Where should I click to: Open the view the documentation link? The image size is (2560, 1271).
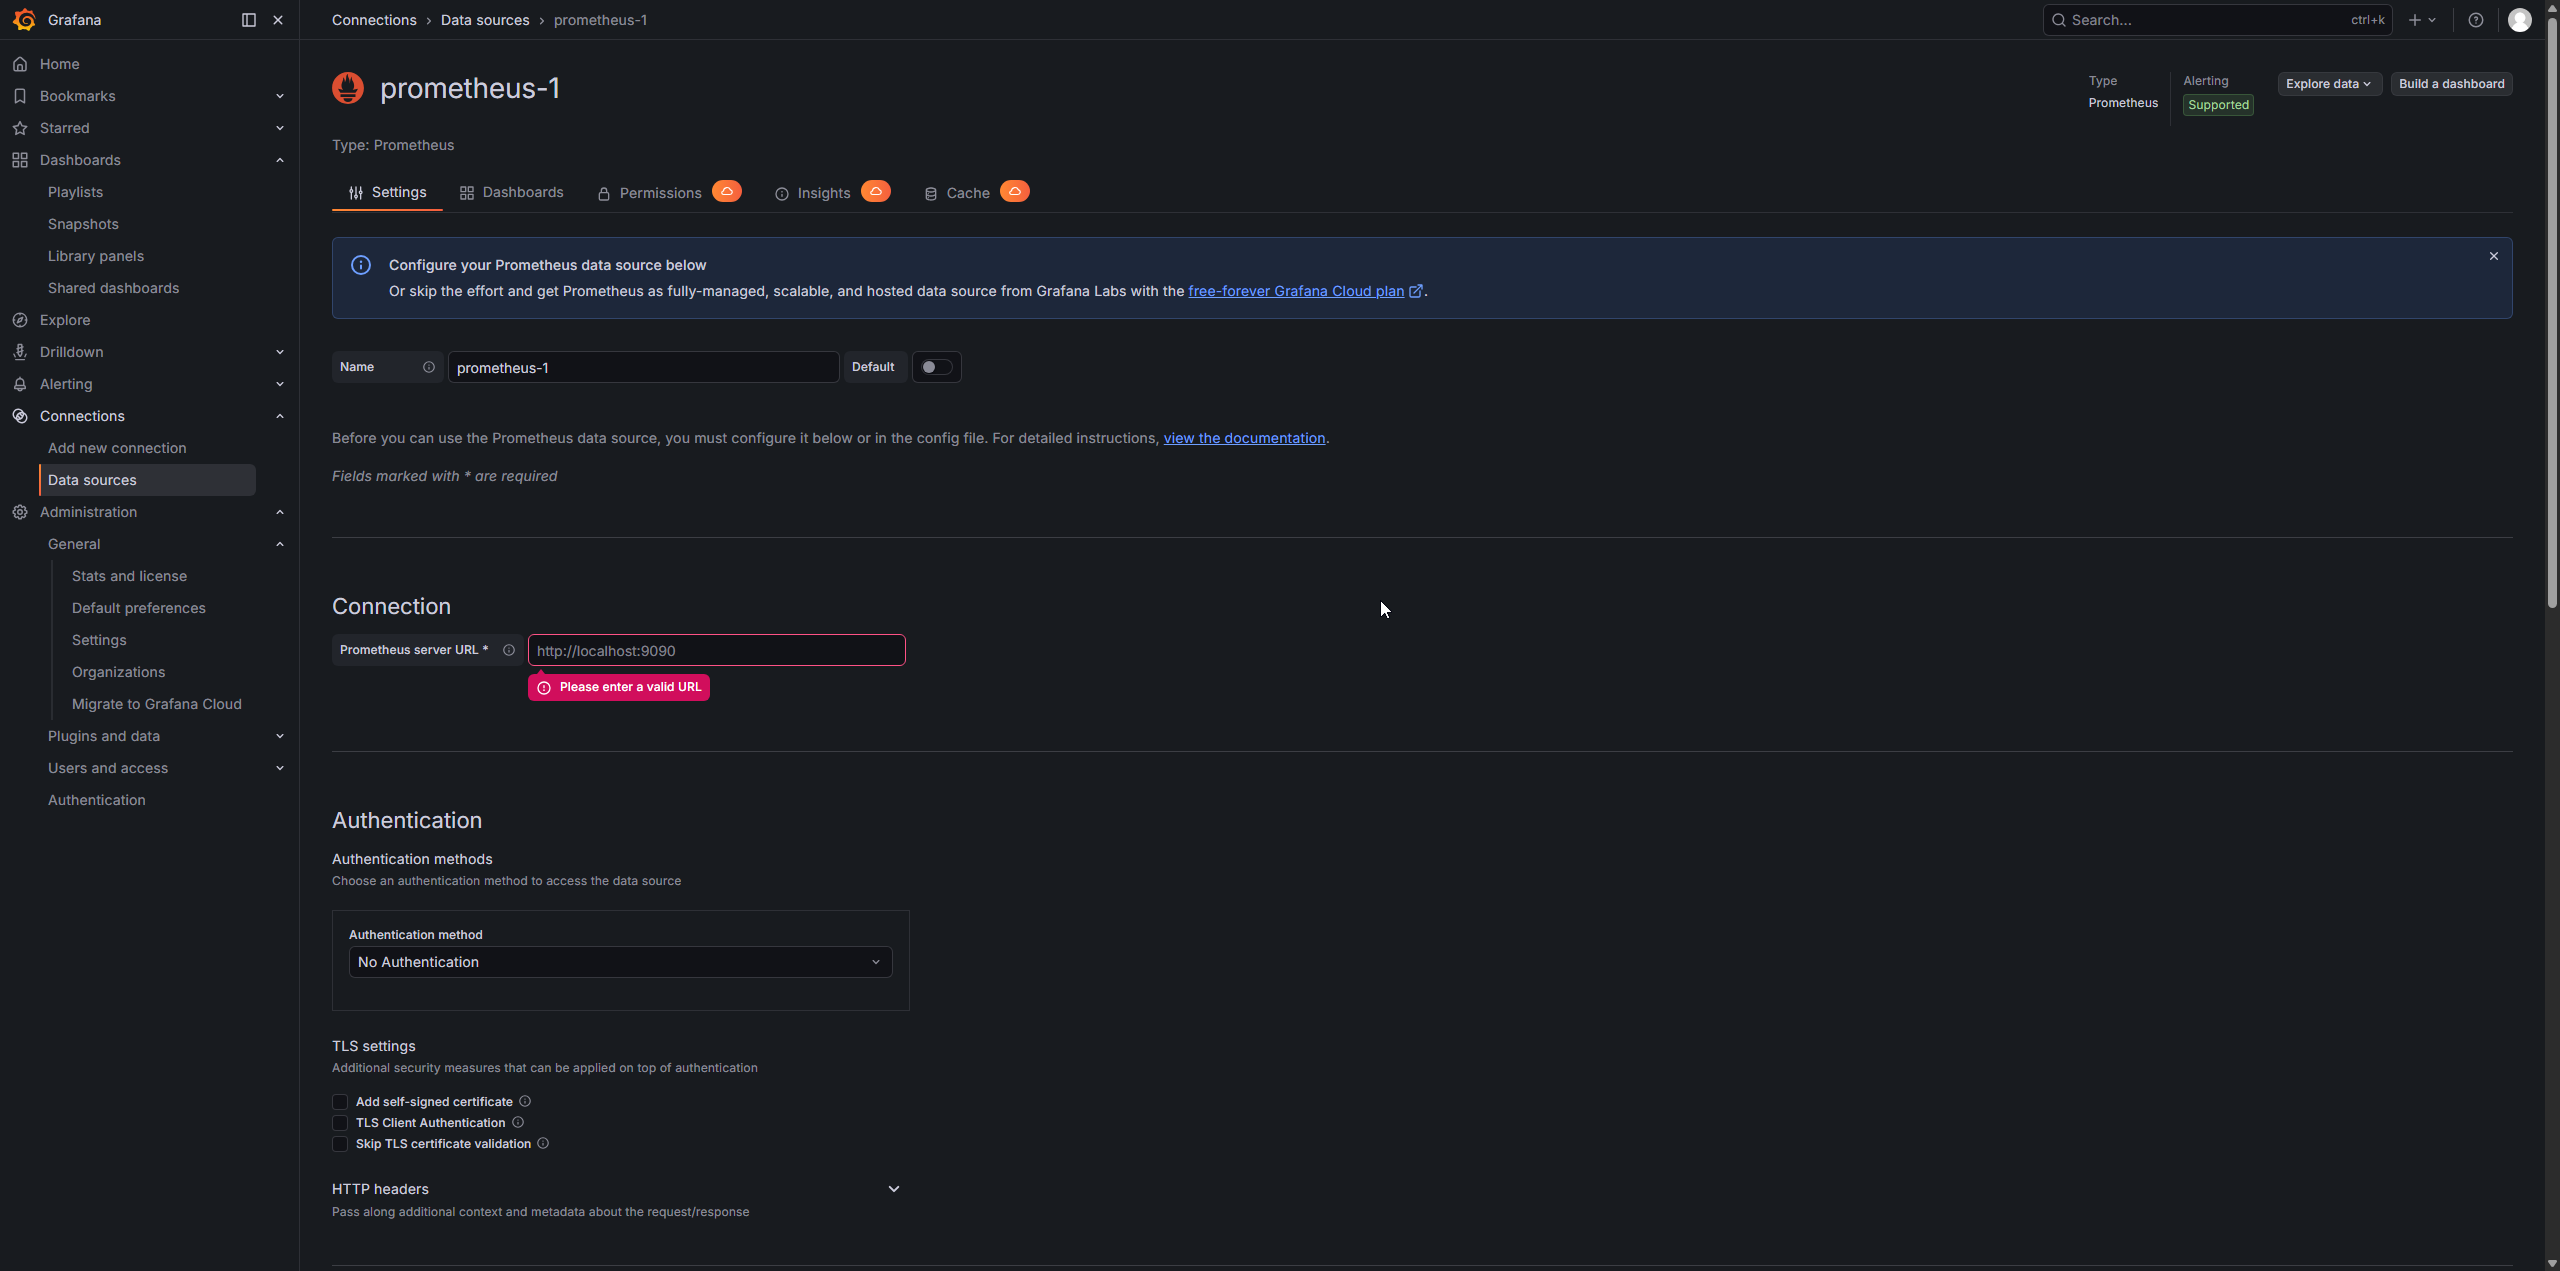pyautogui.click(x=1244, y=438)
